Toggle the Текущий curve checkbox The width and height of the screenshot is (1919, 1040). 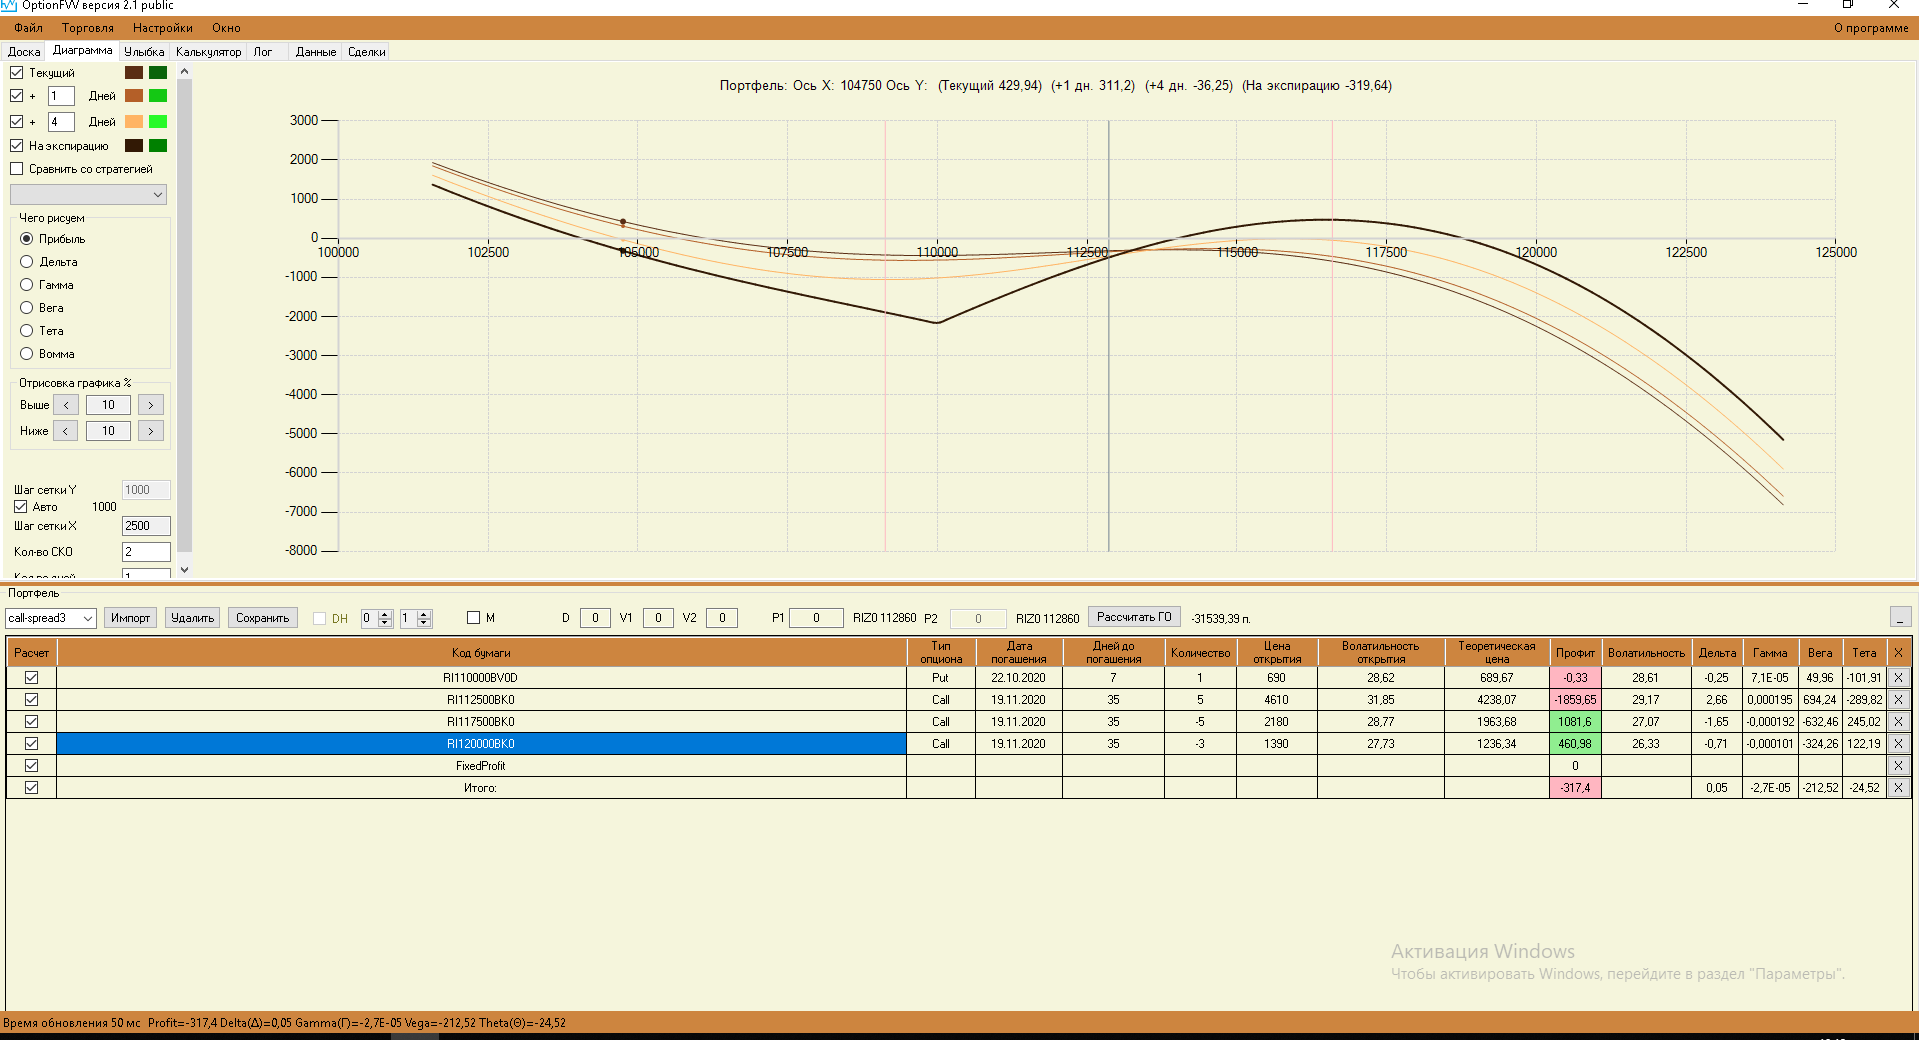point(17,73)
